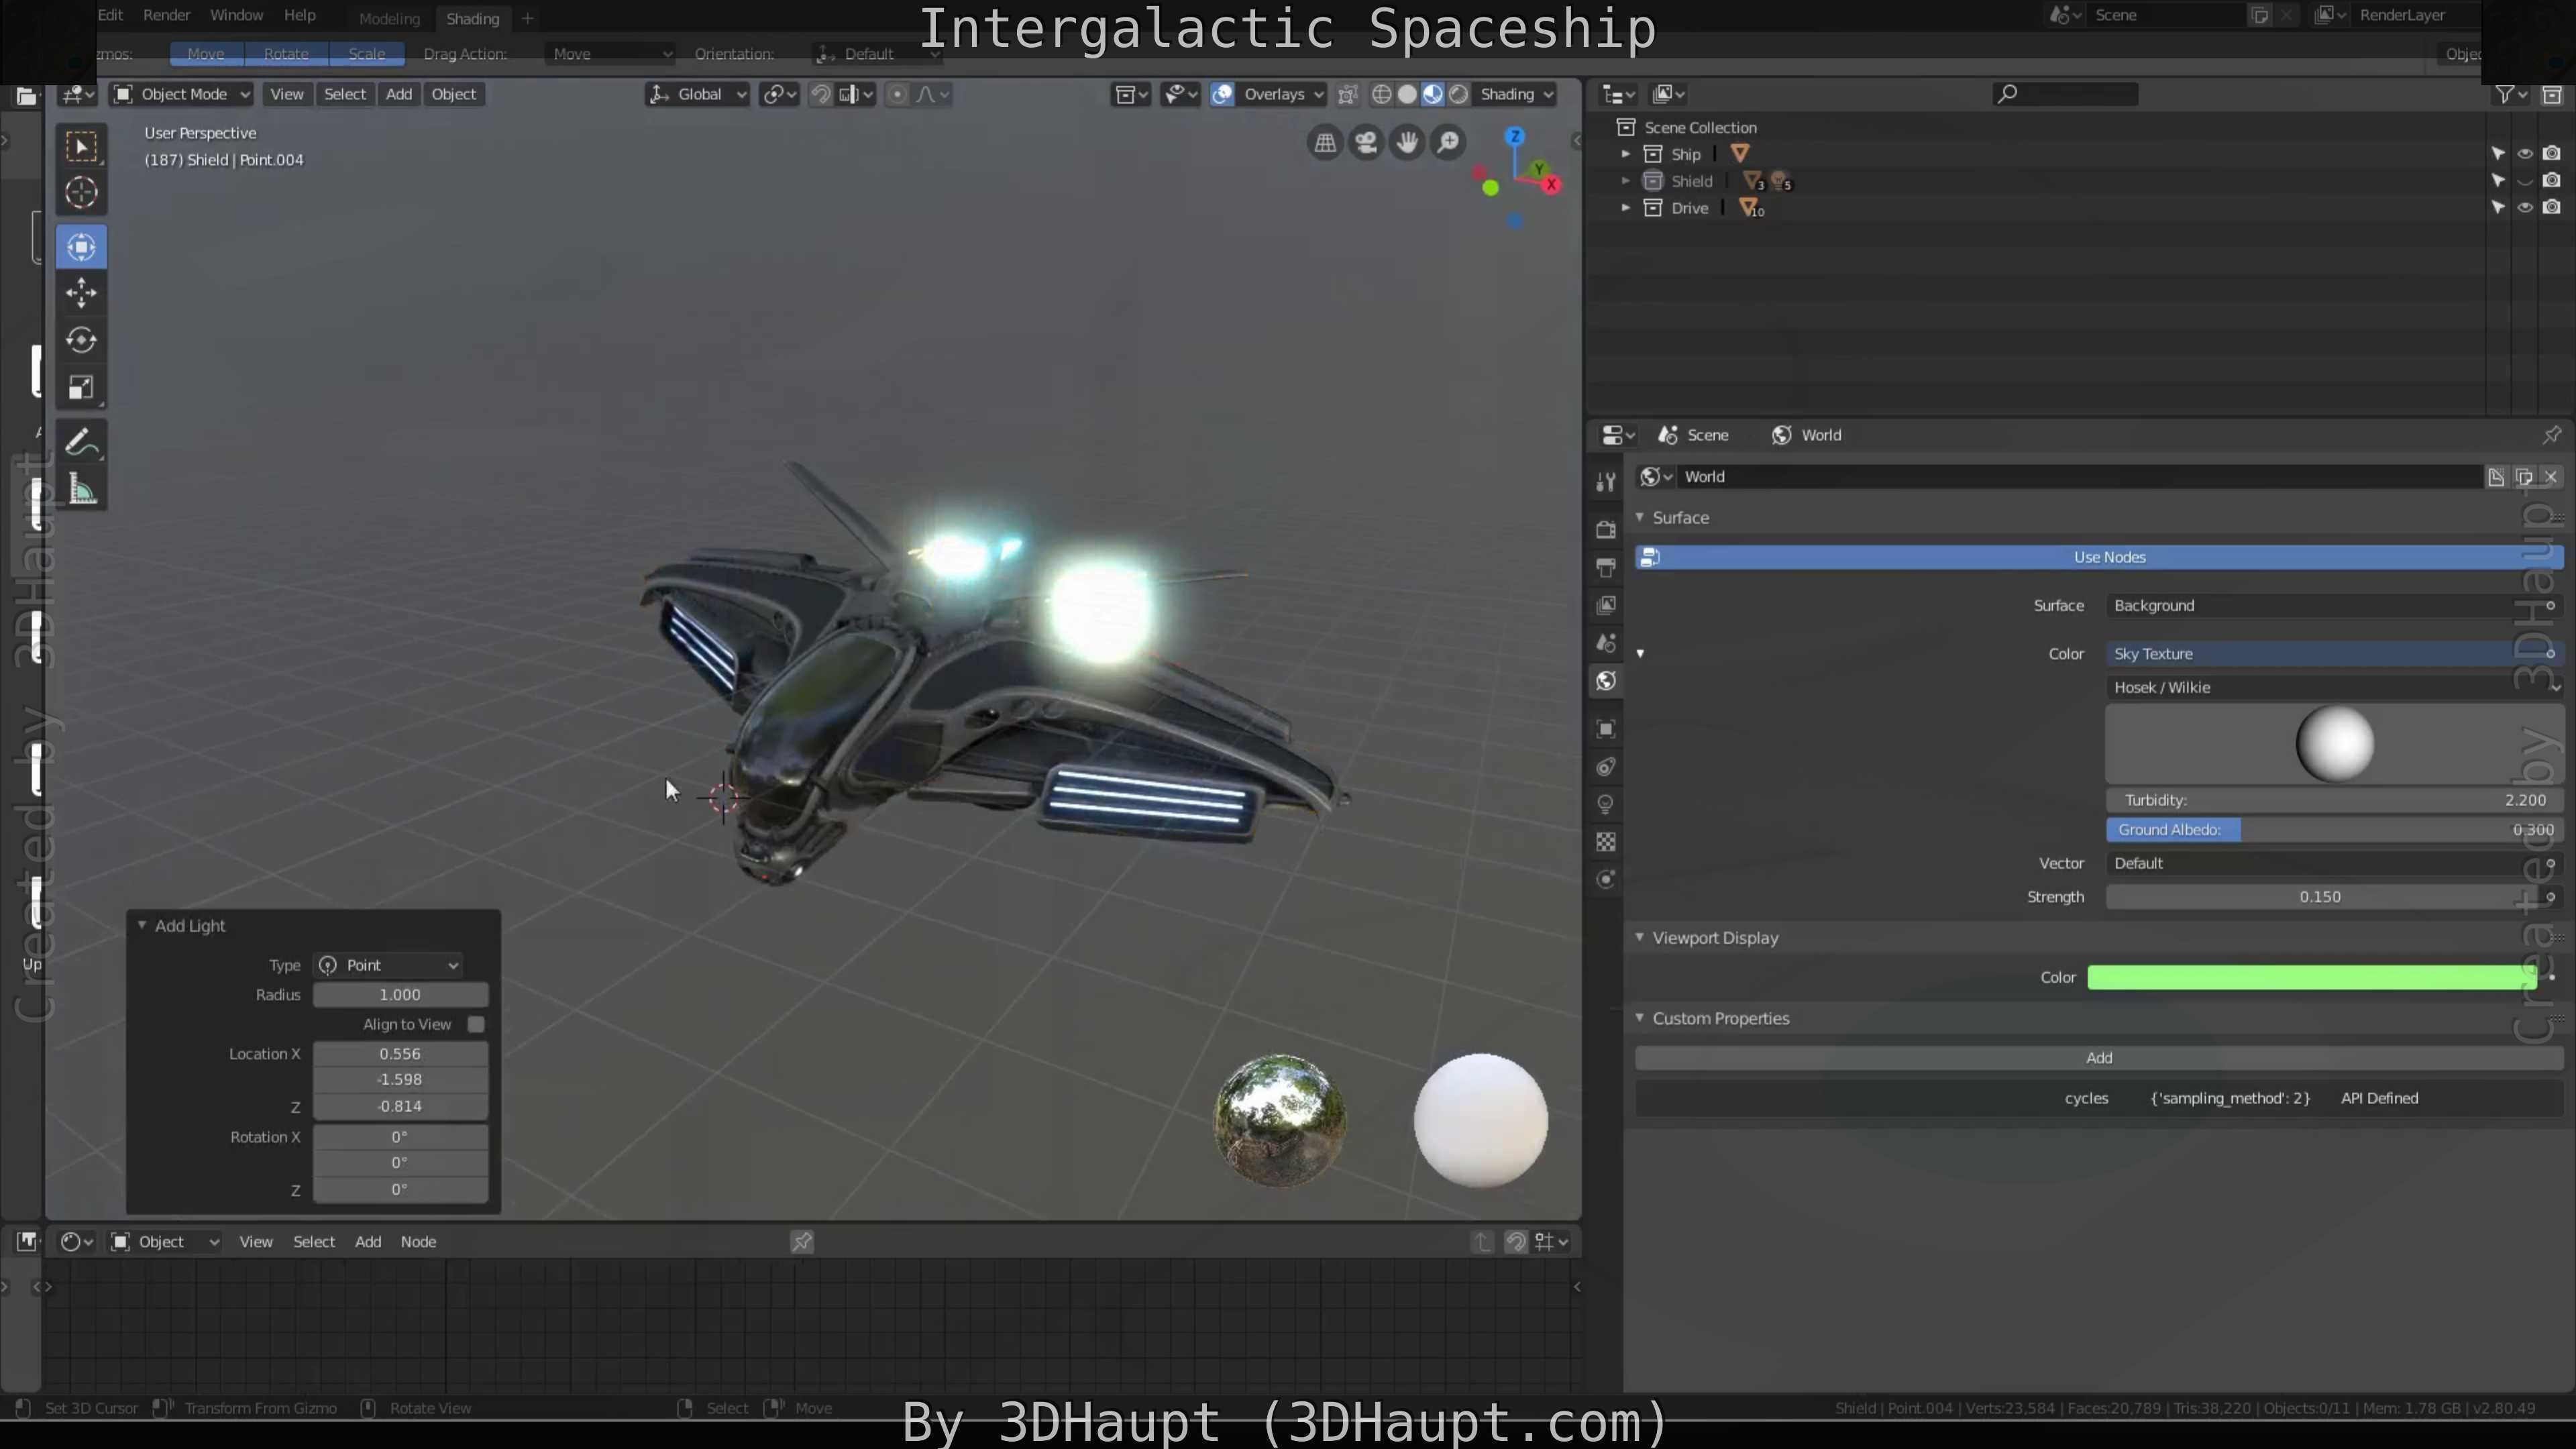2576x1449 pixels.
Task: Toggle camera view navigation icon
Action: [x=1366, y=143]
